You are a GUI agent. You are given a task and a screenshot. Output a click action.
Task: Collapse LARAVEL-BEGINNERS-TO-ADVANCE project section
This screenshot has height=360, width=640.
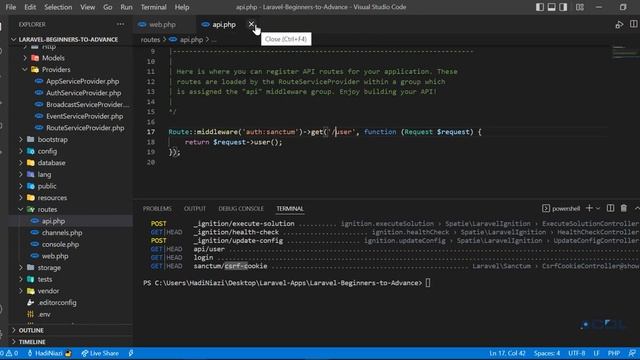(68, 40)
